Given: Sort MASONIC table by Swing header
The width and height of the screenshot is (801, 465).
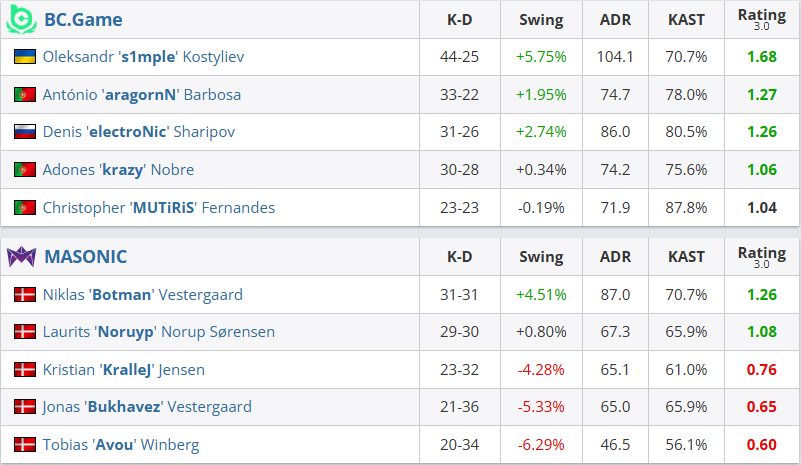Looking at the screenshot, I should coord(541,257).
